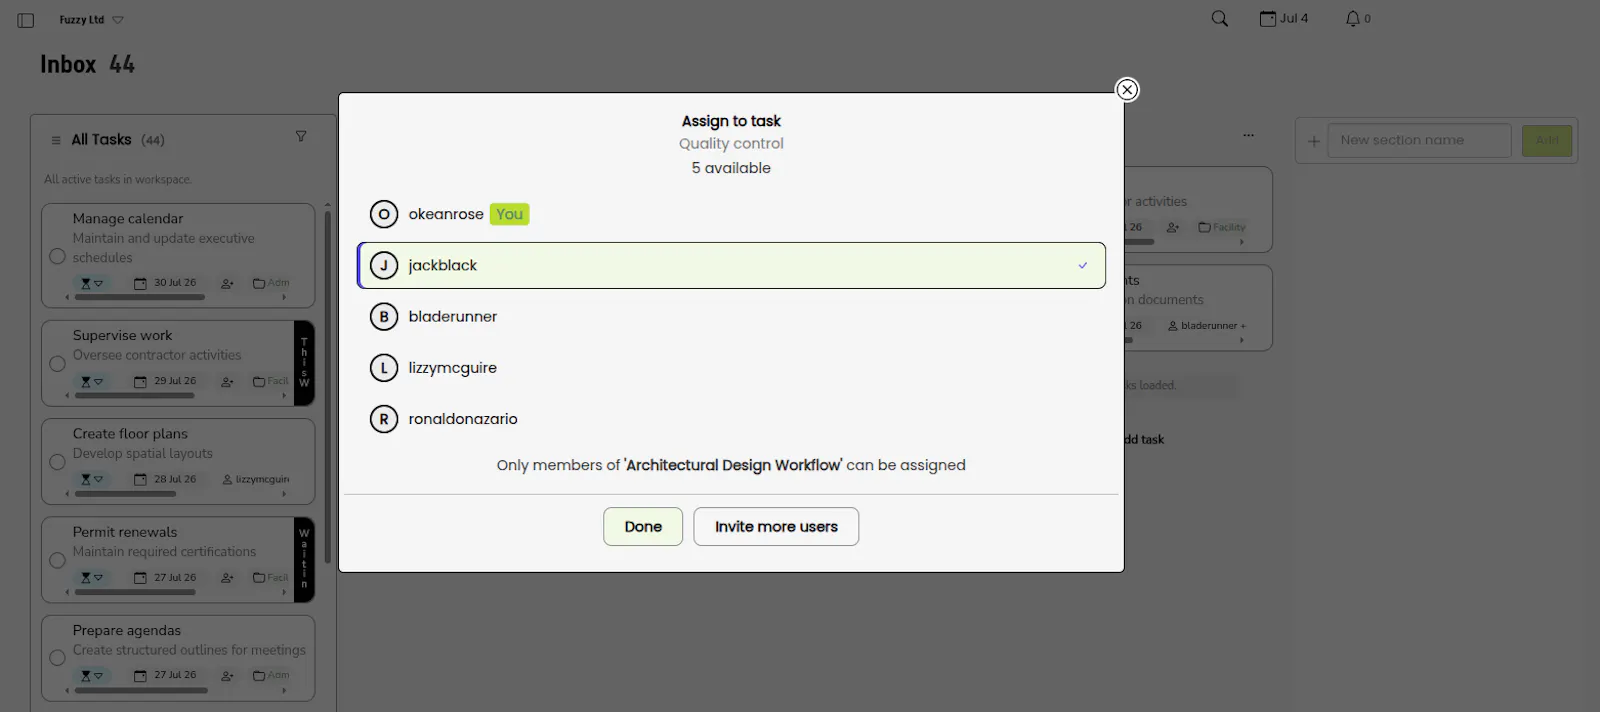Open the hourglass status dropdown on Supervise work
This screenshot has width=1600, height=712.
pyautogui.click(x=91, y=382)
